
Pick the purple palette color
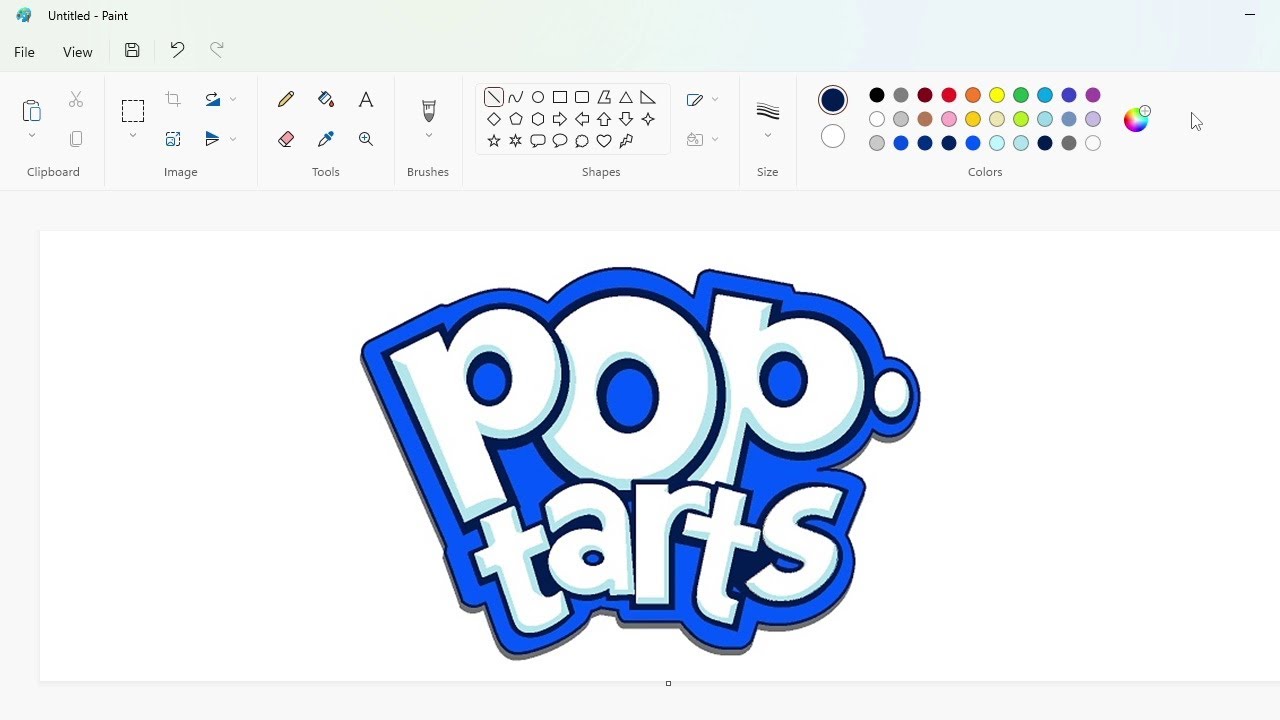pyautogui.click(x=1093, y=95)
